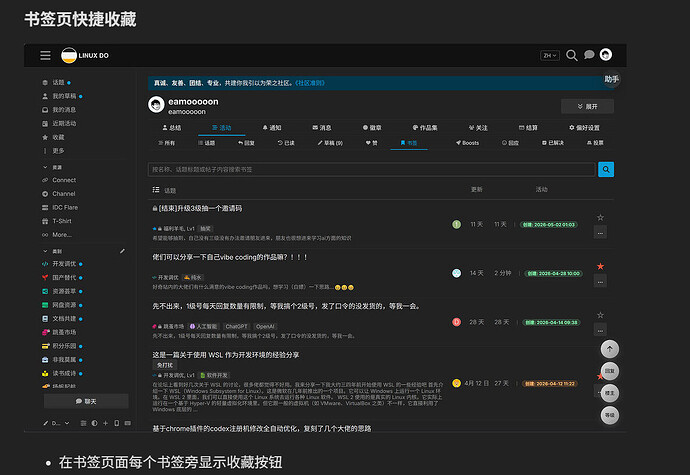Click the blue bookmark search button
Image resolution: width=690 pixels, height=475 pixels.
[606, 169]
